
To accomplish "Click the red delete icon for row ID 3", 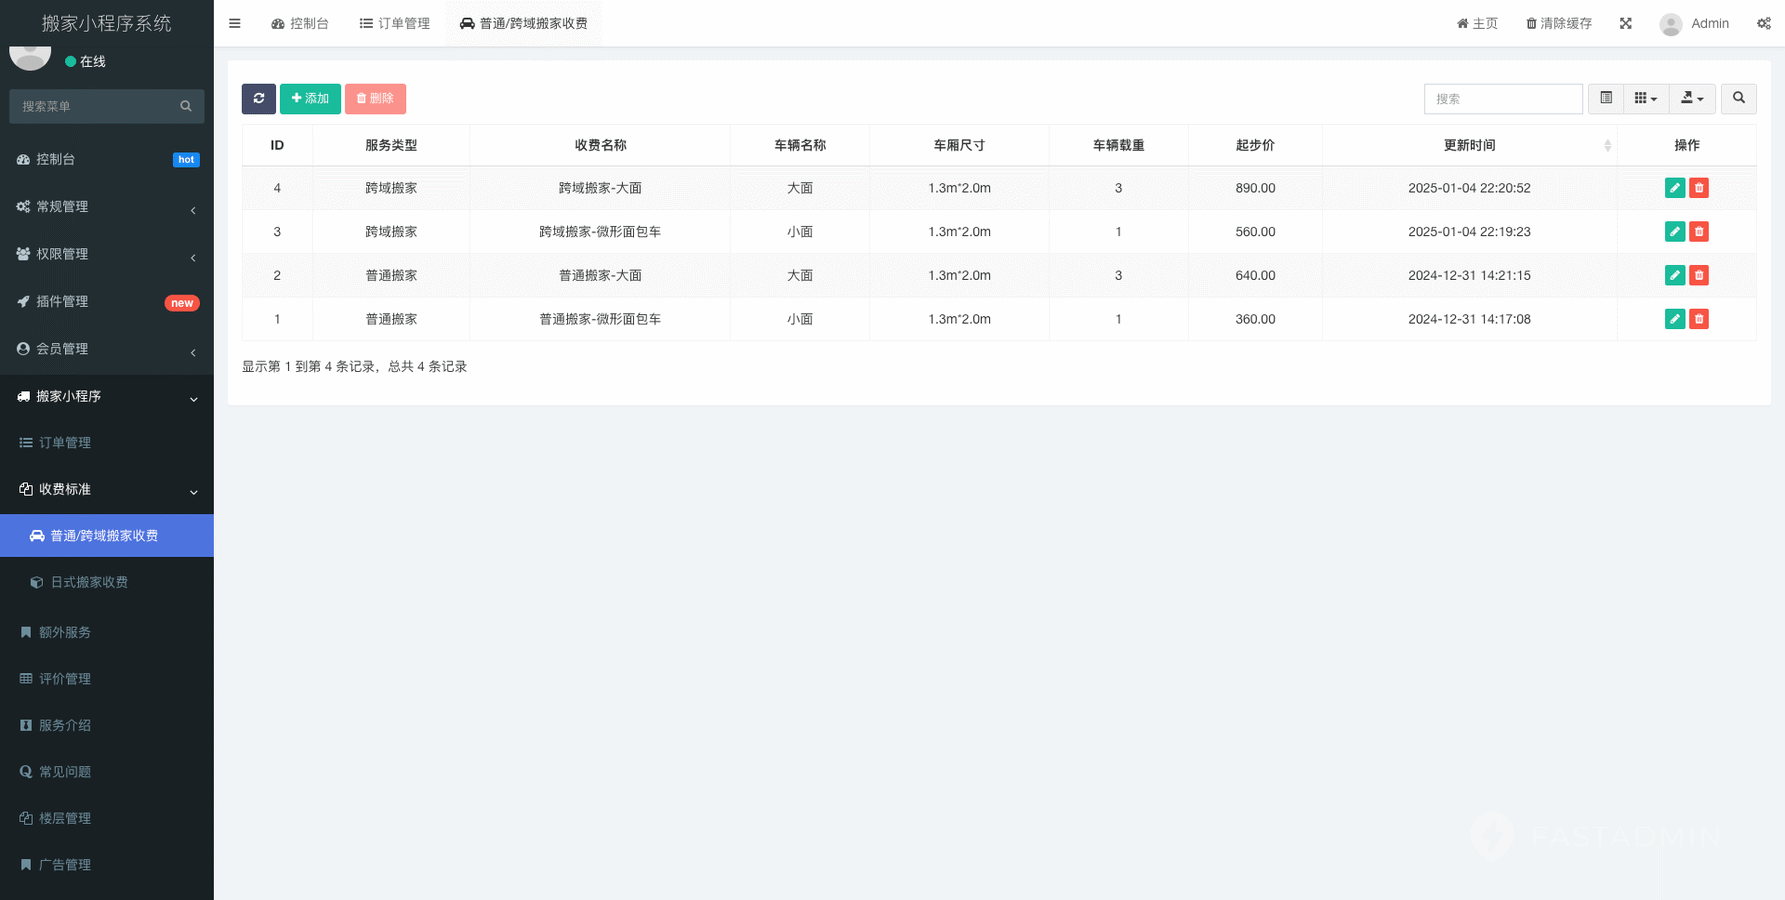I will [1698, 232].
